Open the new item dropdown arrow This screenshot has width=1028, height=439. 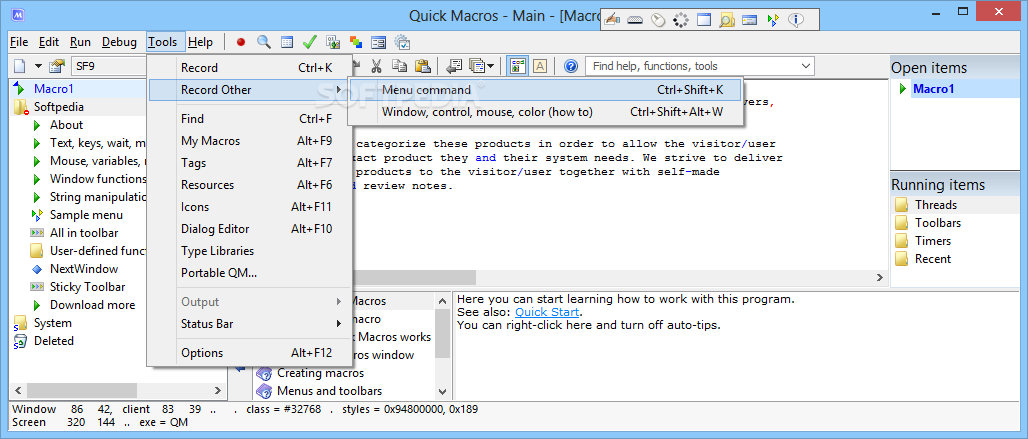coord(38,66)
